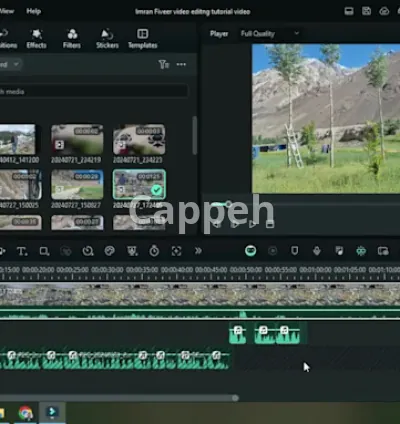Screen dimensions: 400x424
Task: Open the View menu
Action: coord(7,11)
